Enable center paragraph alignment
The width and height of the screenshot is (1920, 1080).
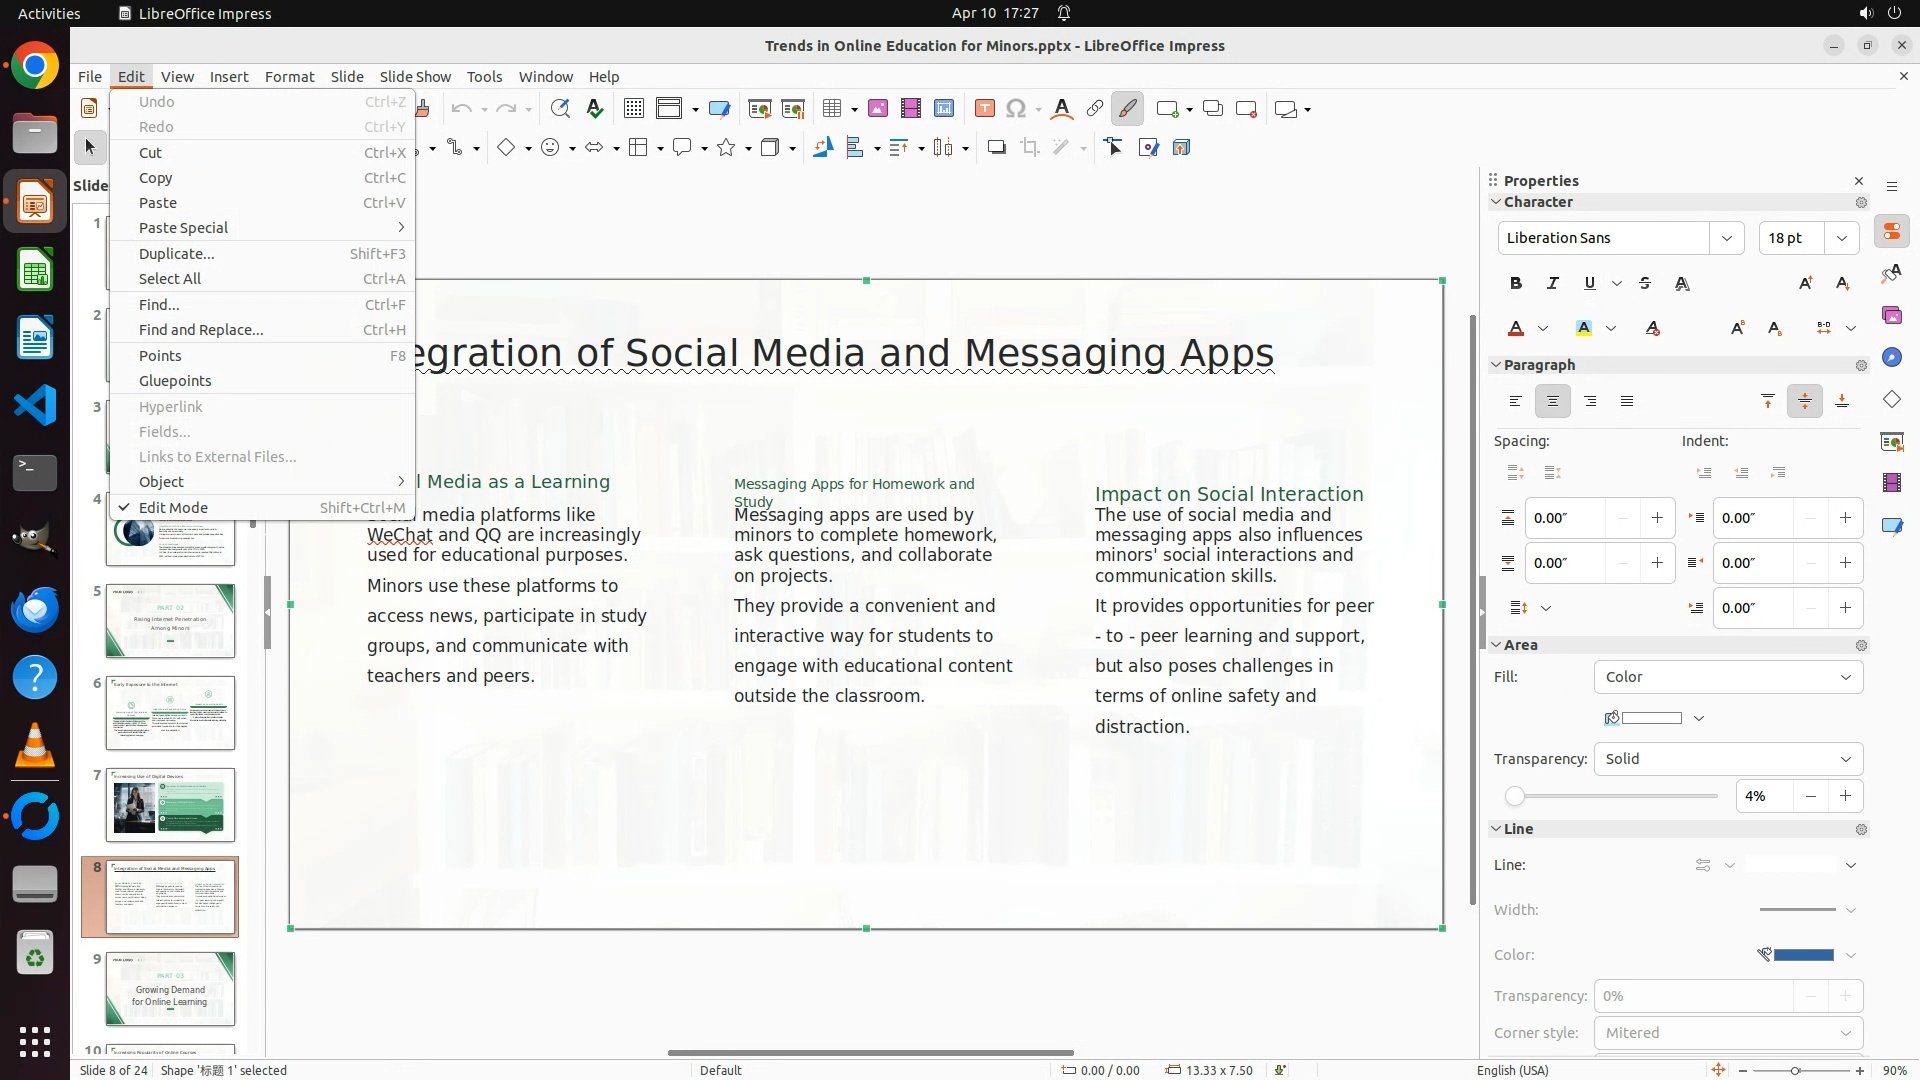tap(1553, 402)
